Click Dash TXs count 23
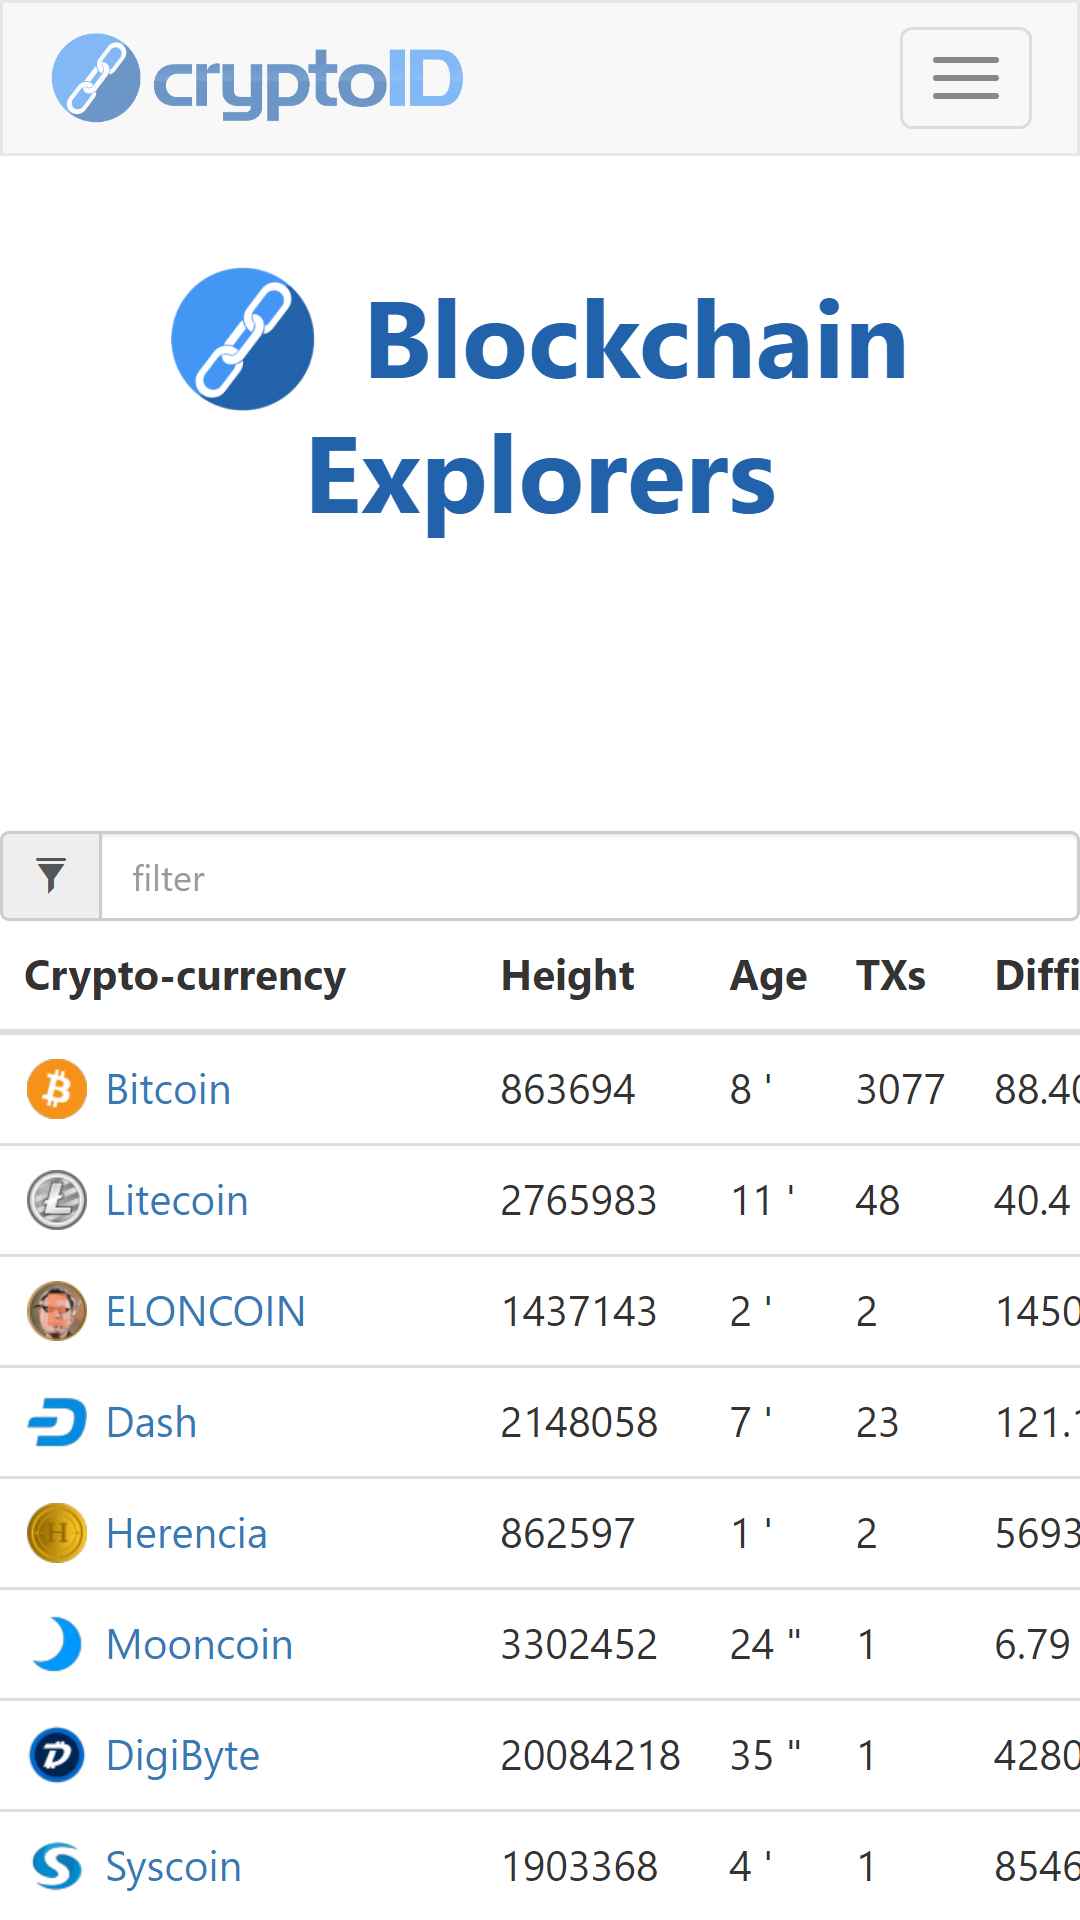1080x1920 pixels. tap(878, 1422)
